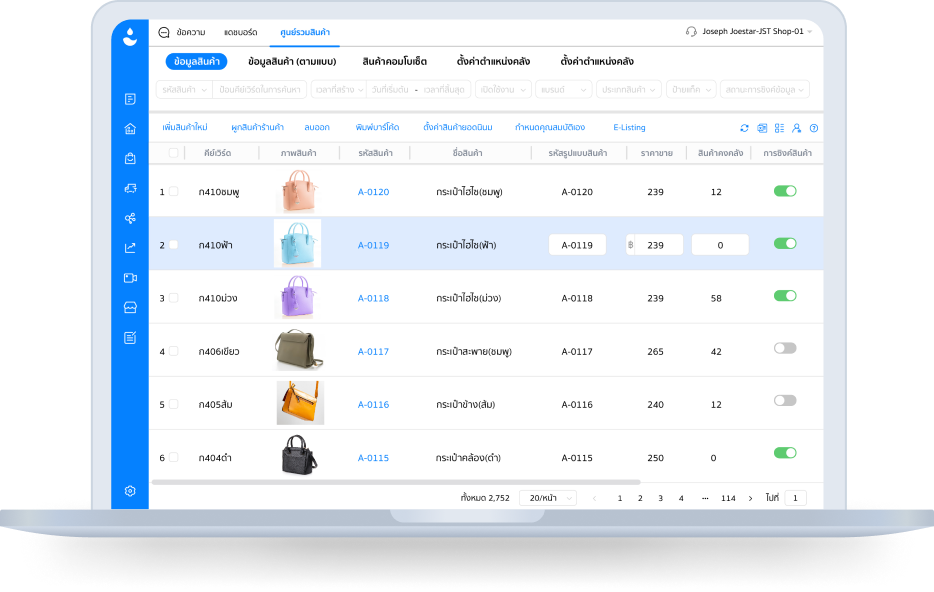This screenshot has width=934, height=592.
Task: Switch to สินค้าคอมโบเซ็ต tab
Action: tap(394, 61)
